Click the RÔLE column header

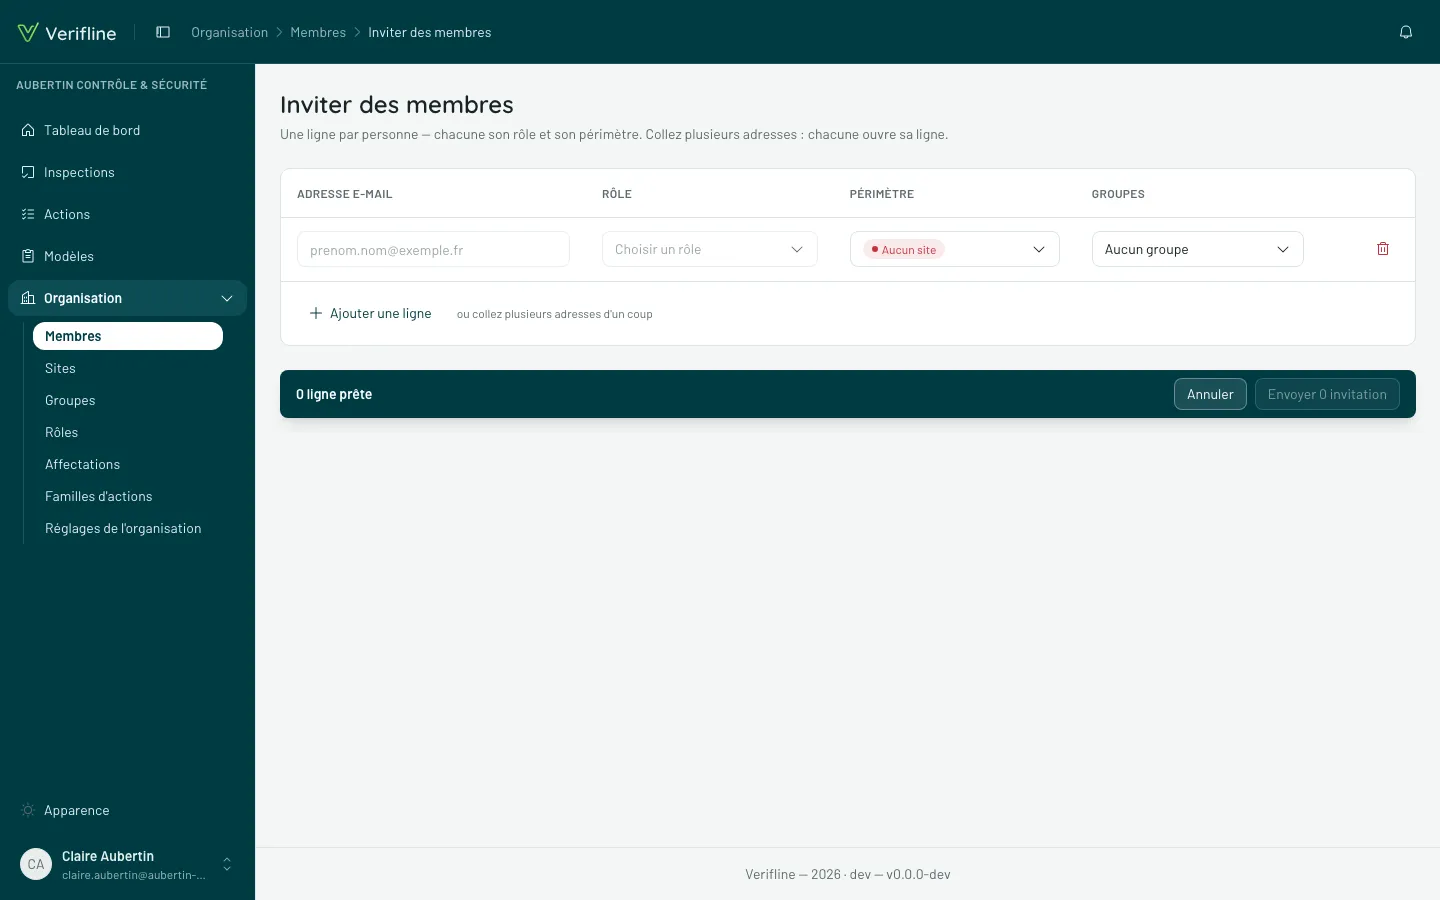tap(617, 194)
